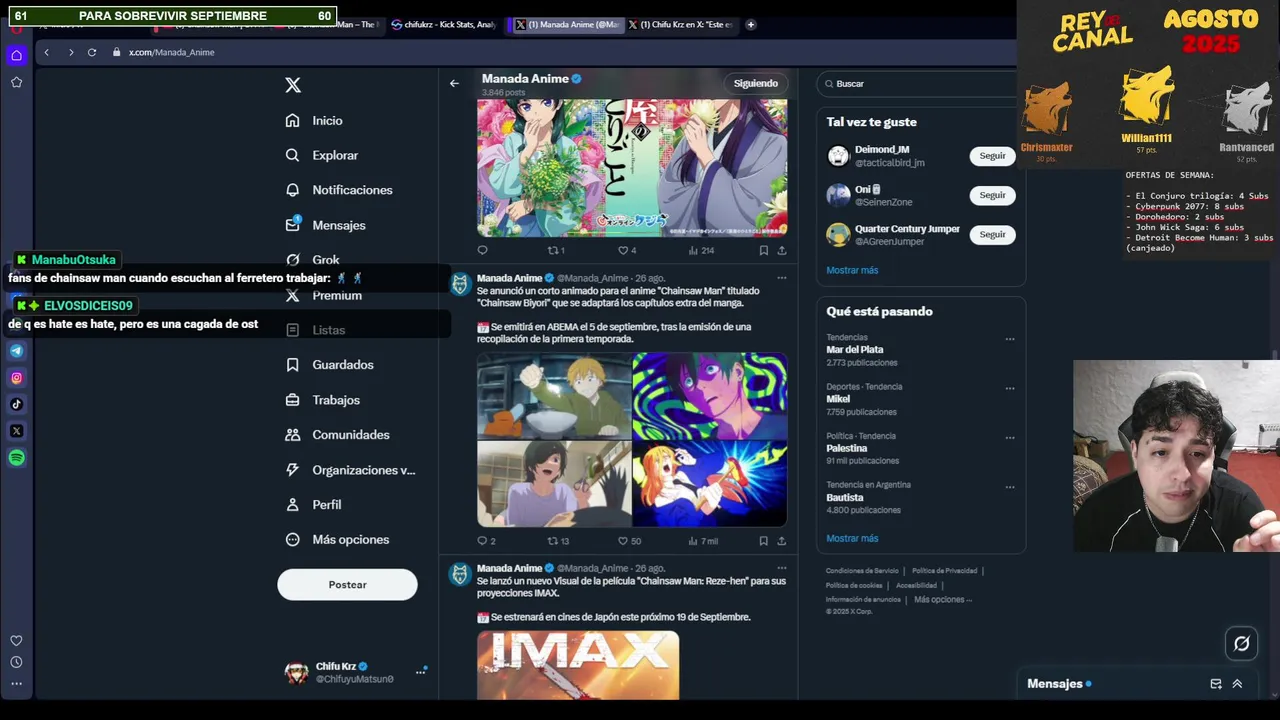Viewport: 1280px width, 720px height.
Task: Click the Siguiendo button
Action: pyautogui.click(x=756, y=83)
